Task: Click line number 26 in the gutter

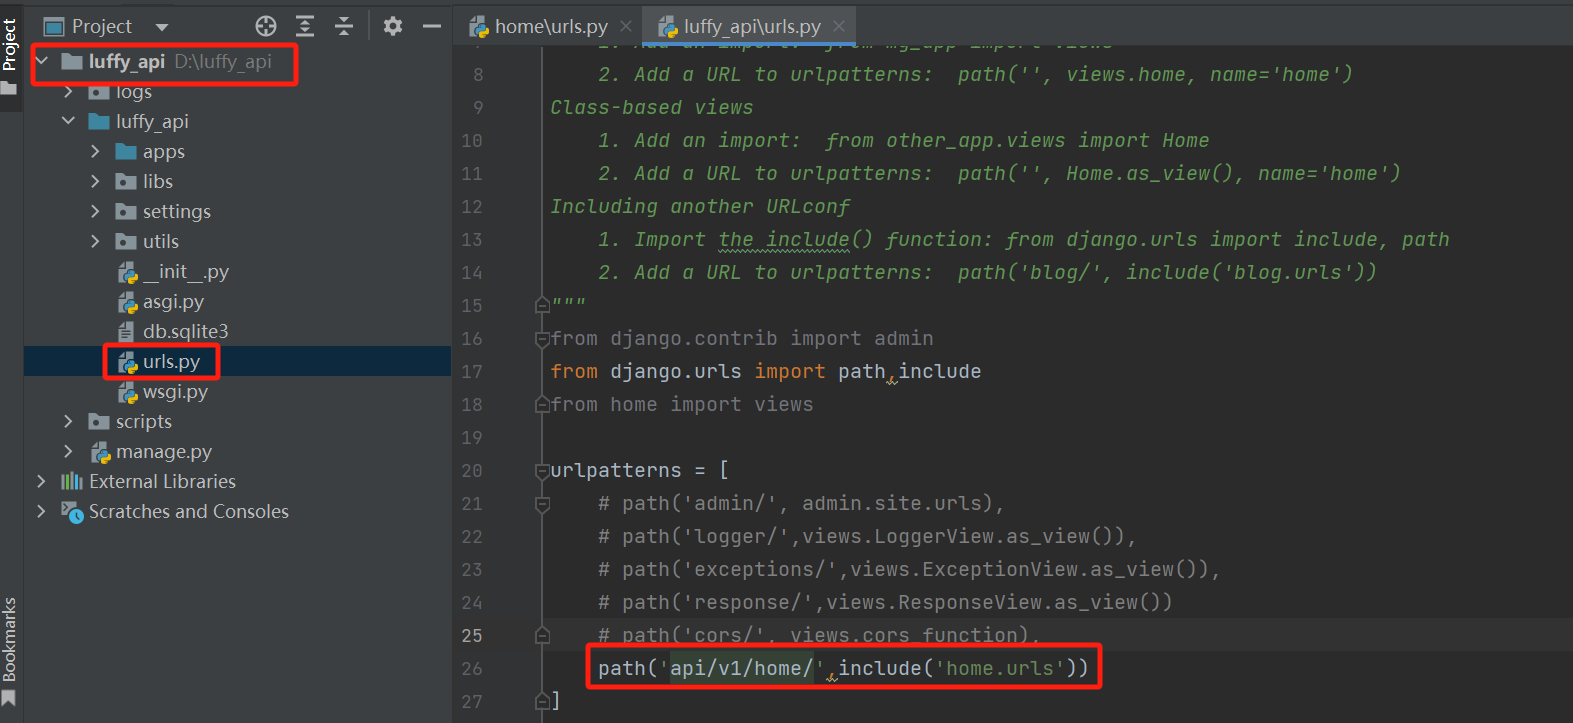Action: click(x=472, y=668)
